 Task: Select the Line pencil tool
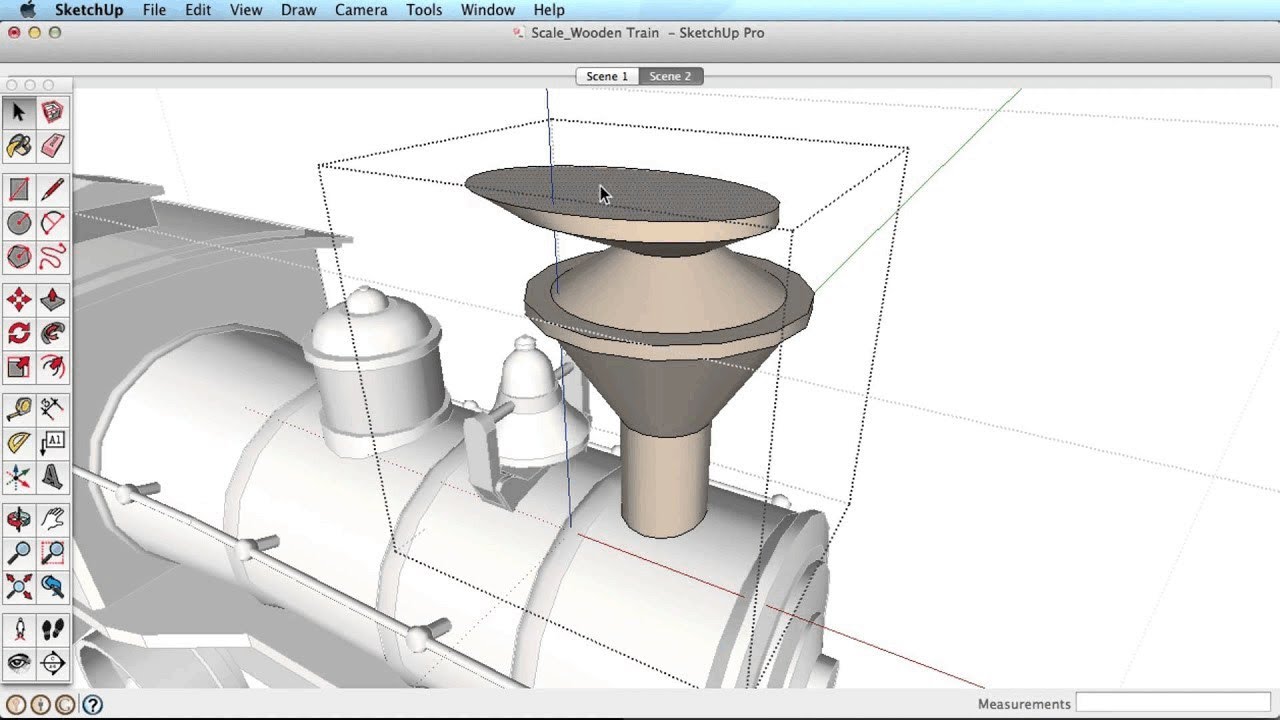[53, 189]
